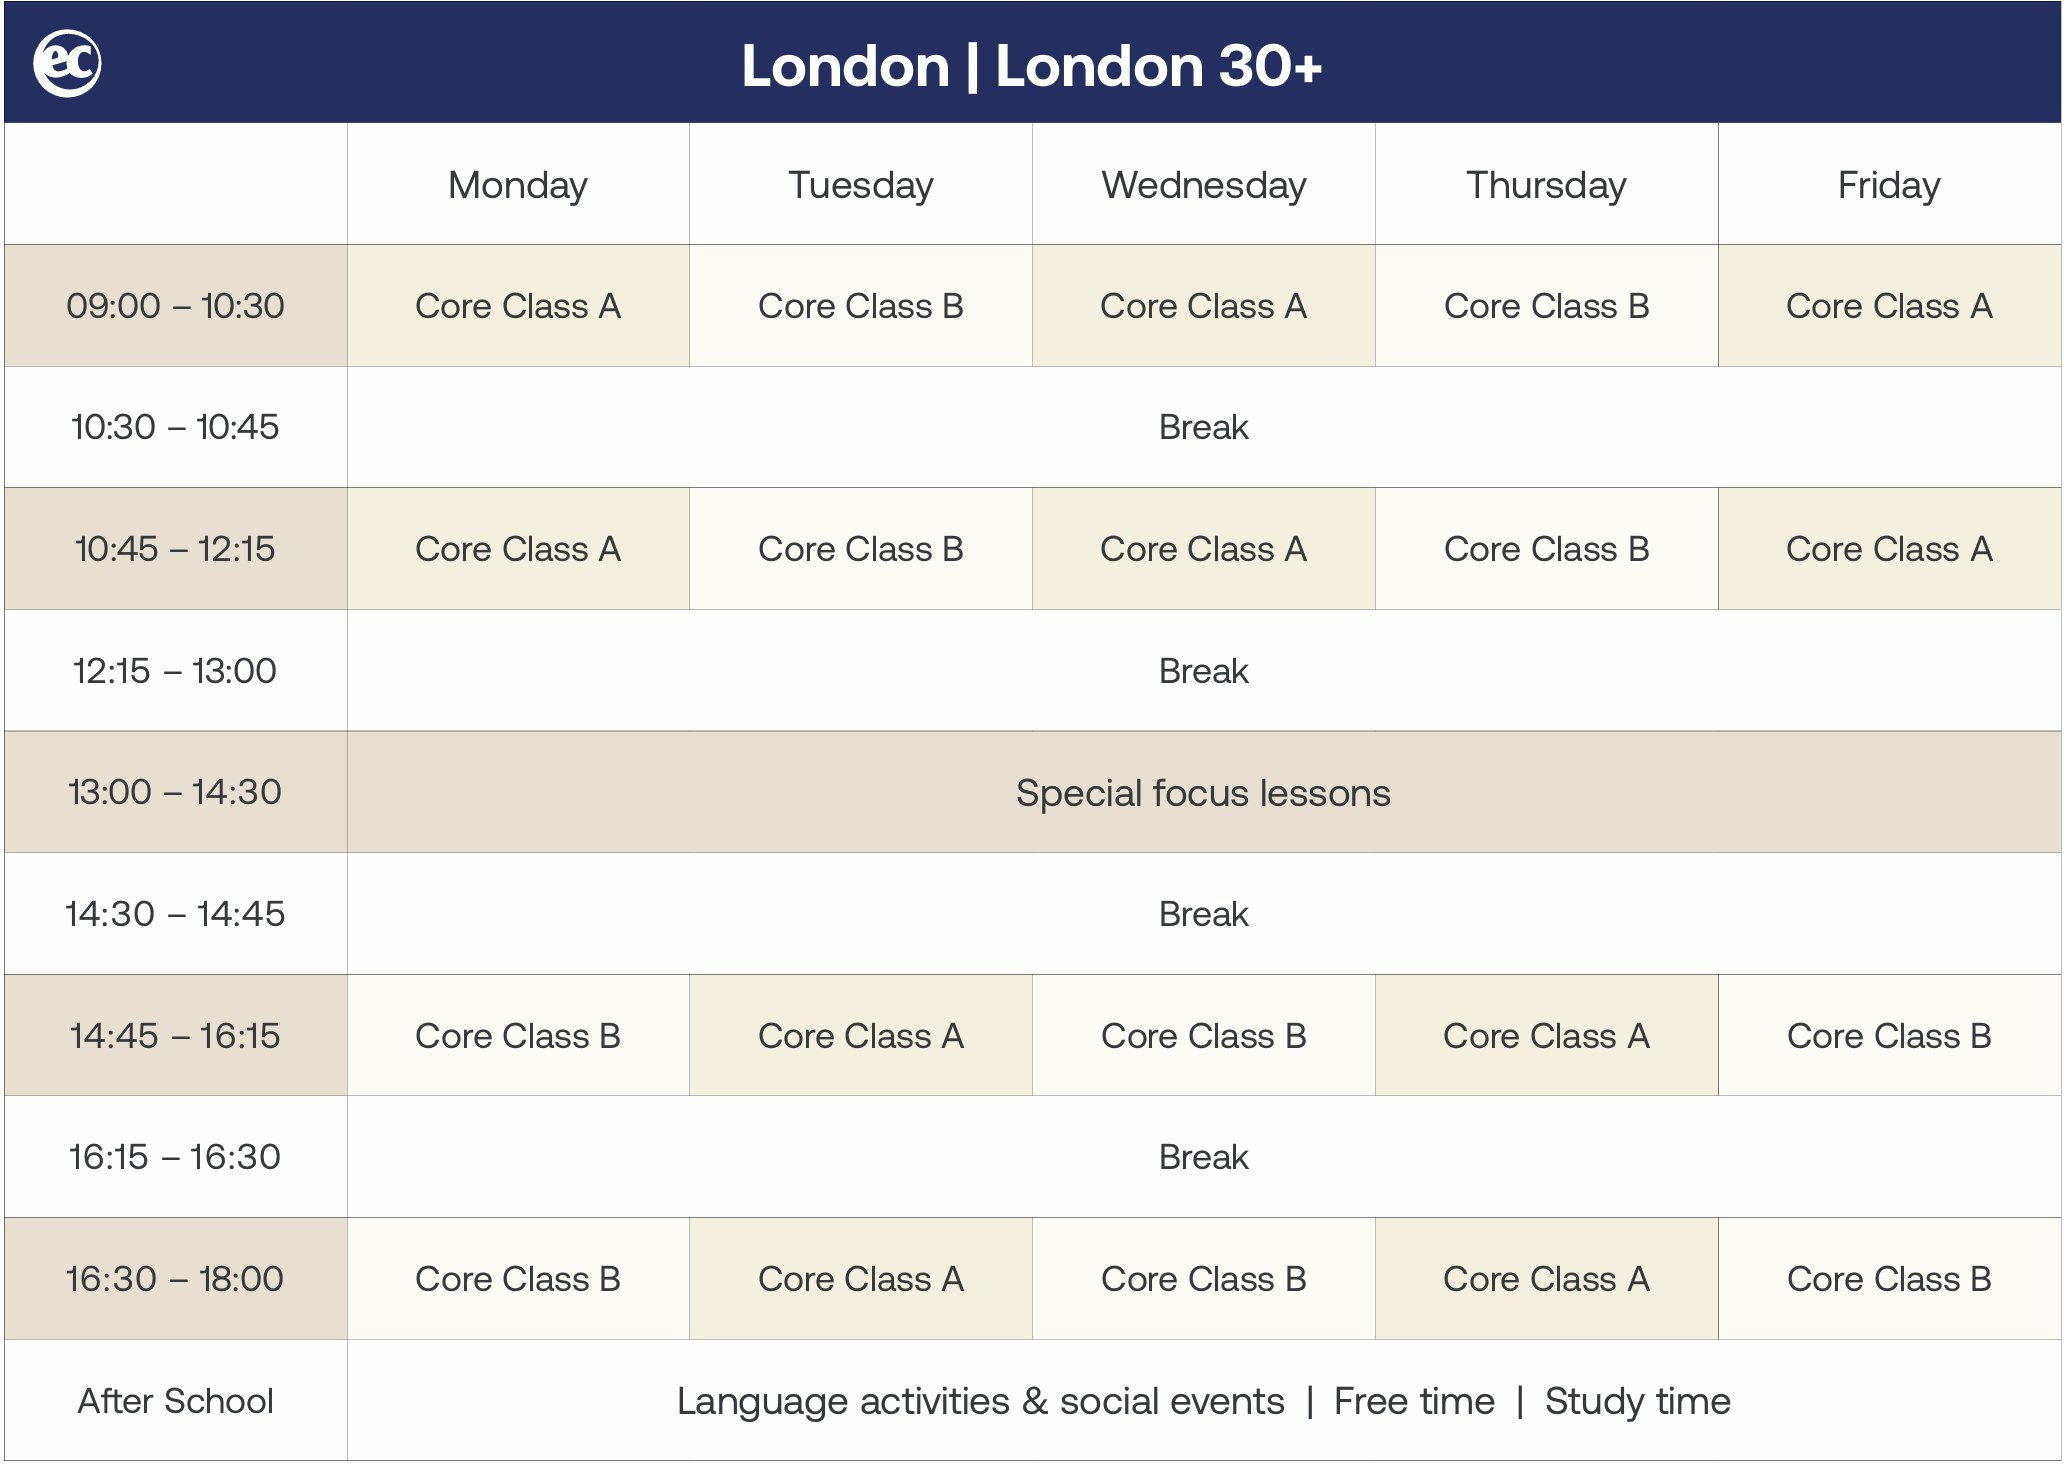Viewport: 2066px width, 1465px height.
Task: Select the Monday column header
Action: tap(518, 185)
